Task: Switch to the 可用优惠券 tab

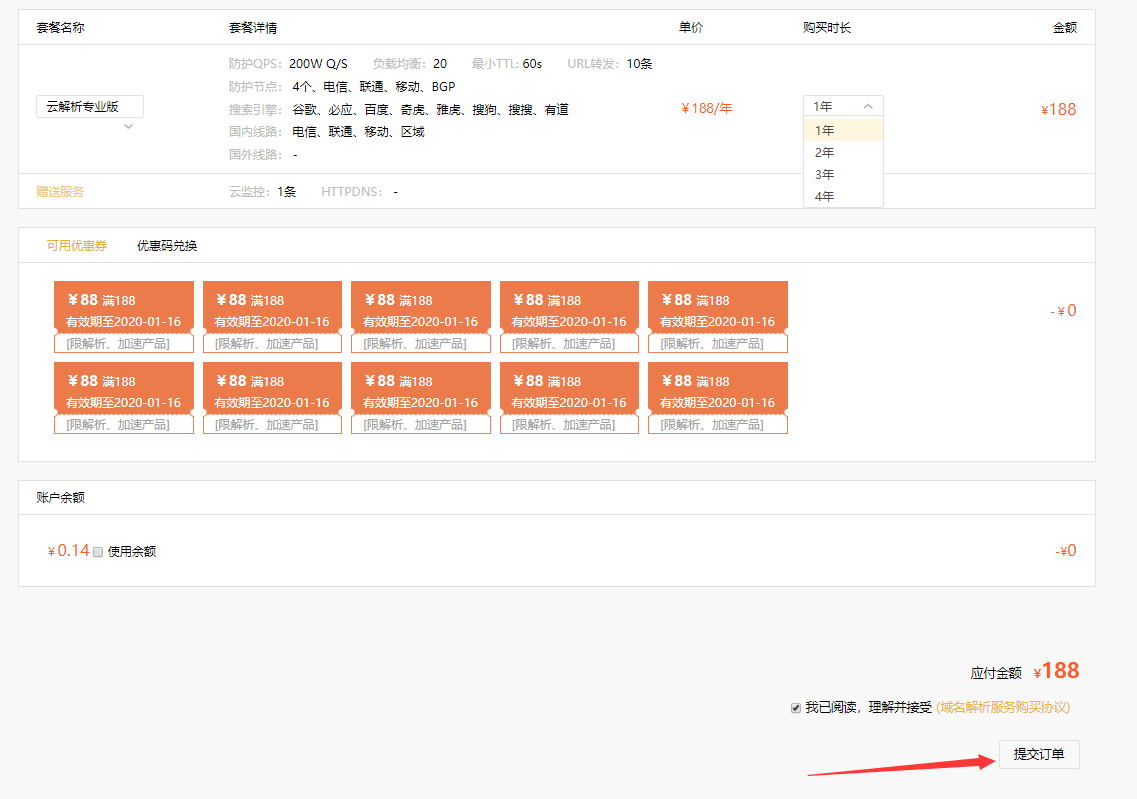Action: click(78, 245)
